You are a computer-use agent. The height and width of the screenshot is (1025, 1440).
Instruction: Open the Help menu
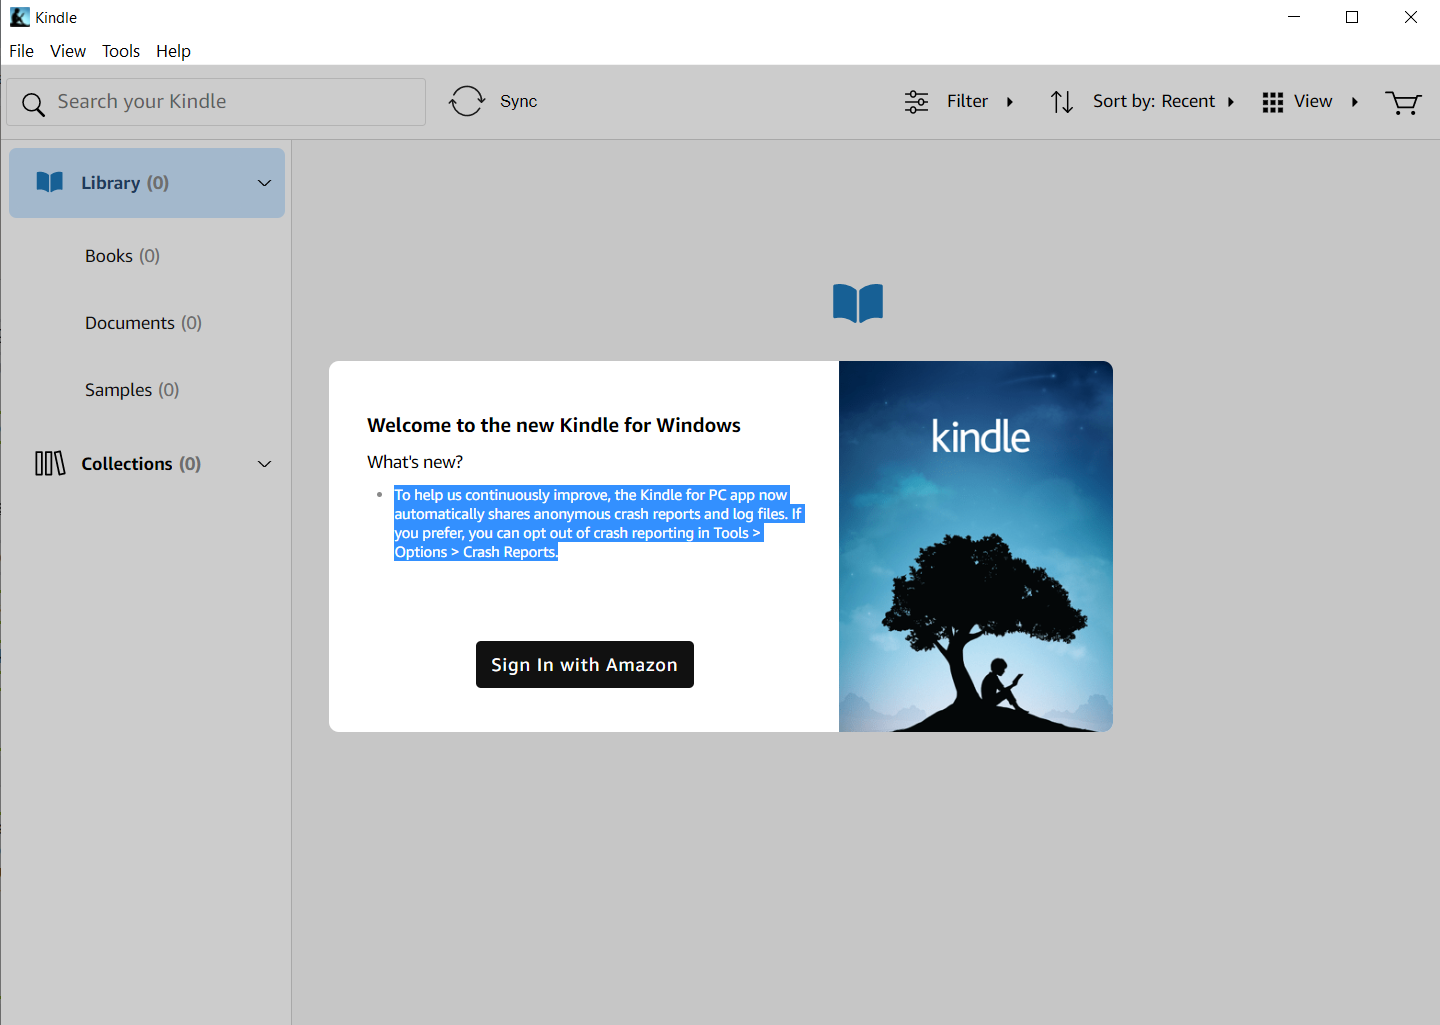tap(173, 51)
